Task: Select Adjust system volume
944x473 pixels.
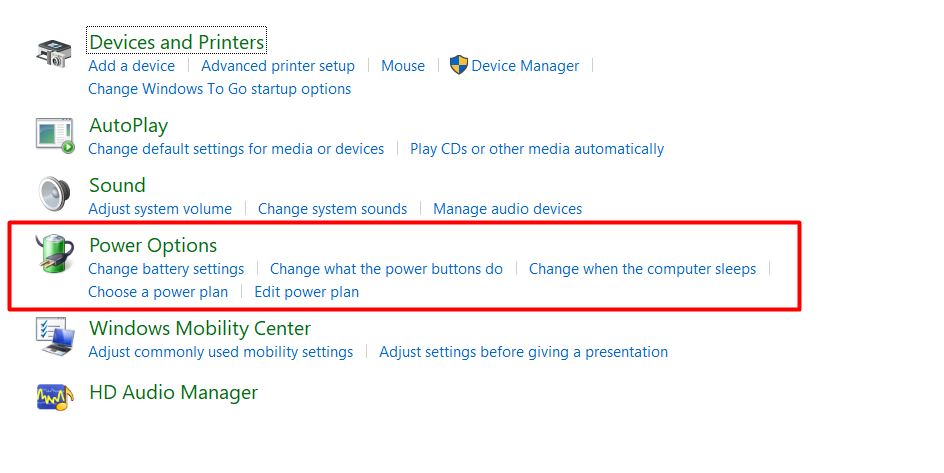Action: (x=160, y=209)
